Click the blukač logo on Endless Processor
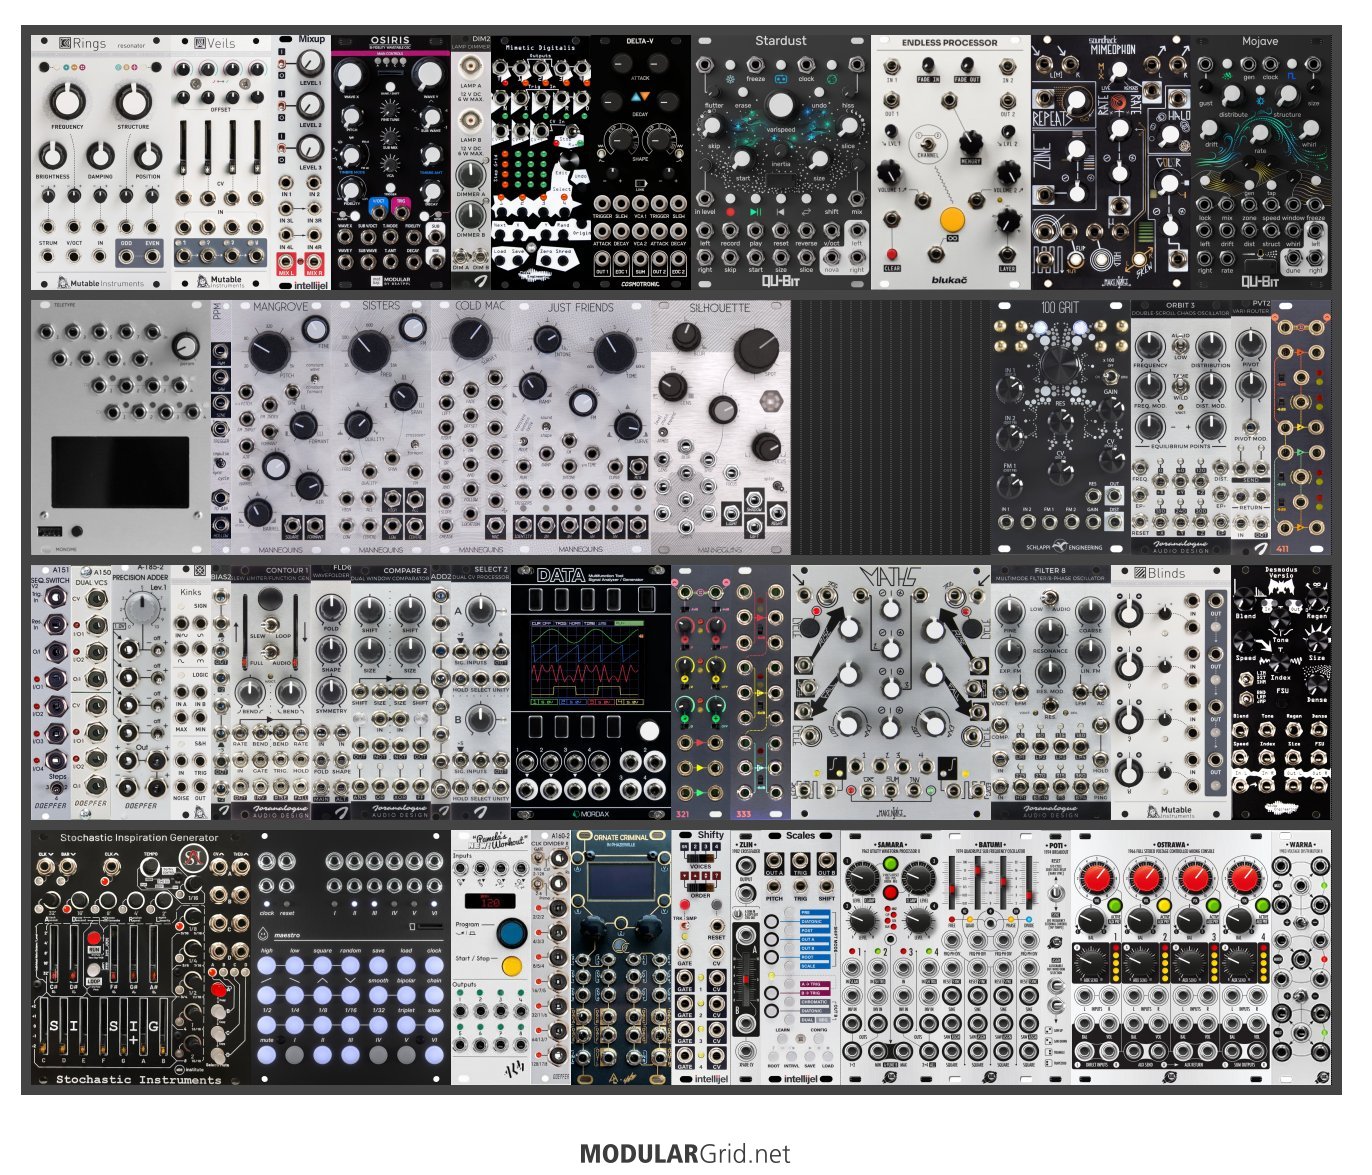Screen dimensions: 1372x1175 [x=949, y=280]
